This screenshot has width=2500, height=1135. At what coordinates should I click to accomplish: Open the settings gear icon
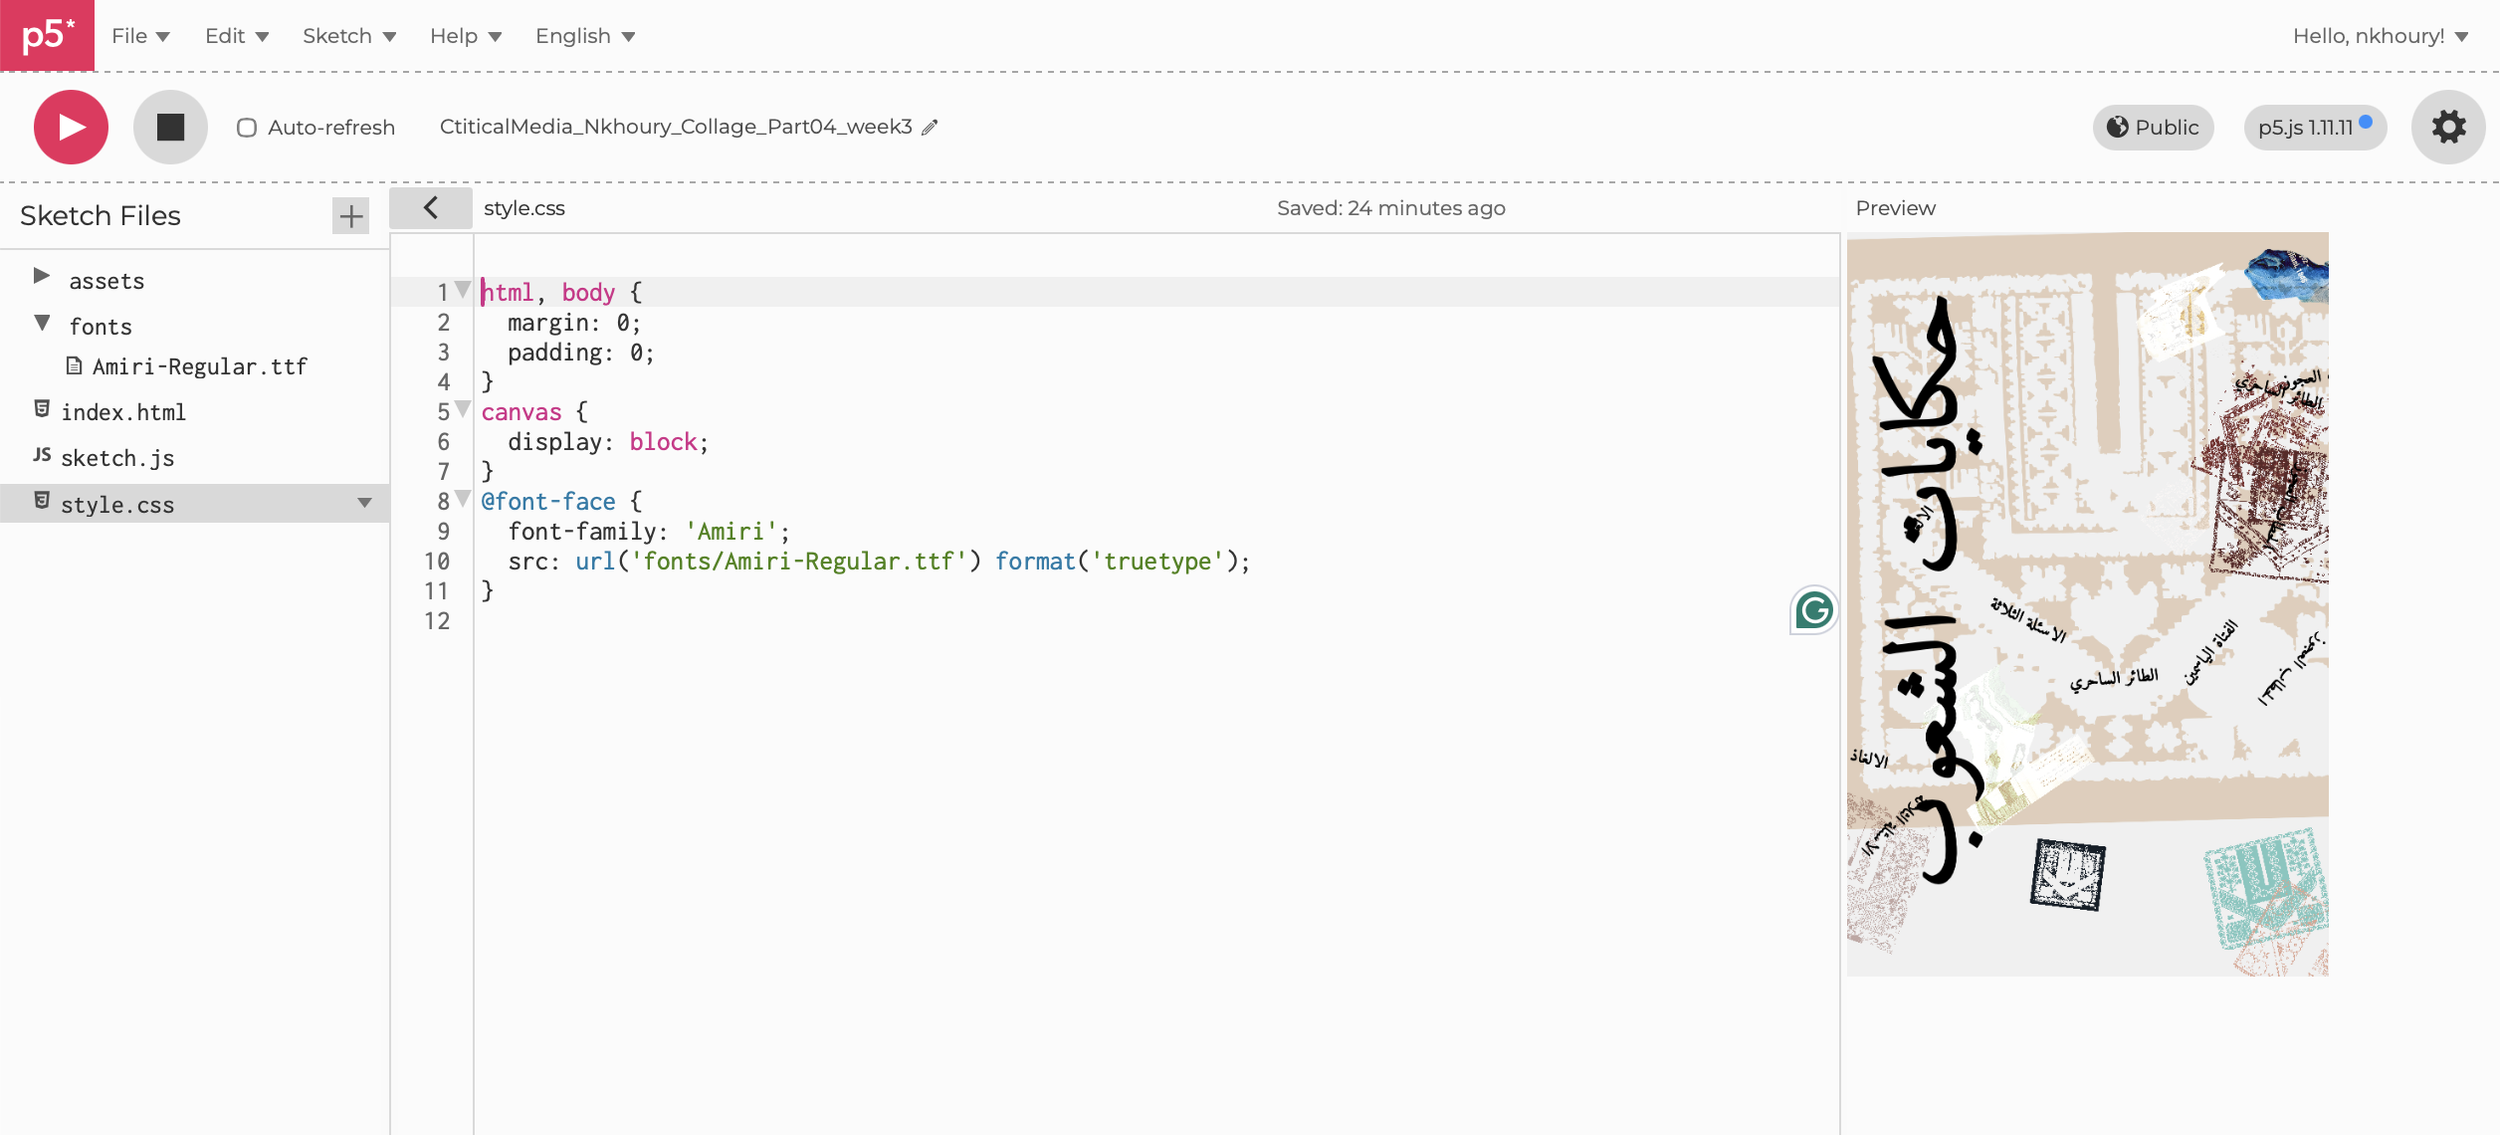point(2448,127)
